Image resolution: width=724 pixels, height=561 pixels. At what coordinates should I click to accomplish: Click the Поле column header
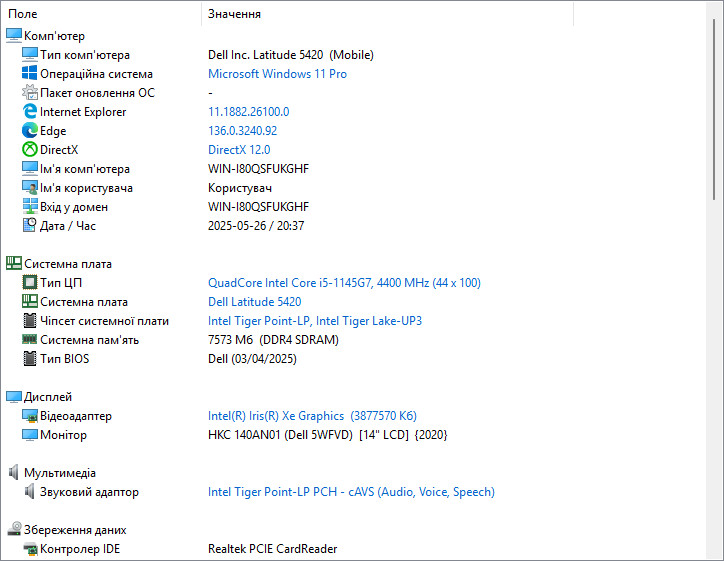point(102,14)
